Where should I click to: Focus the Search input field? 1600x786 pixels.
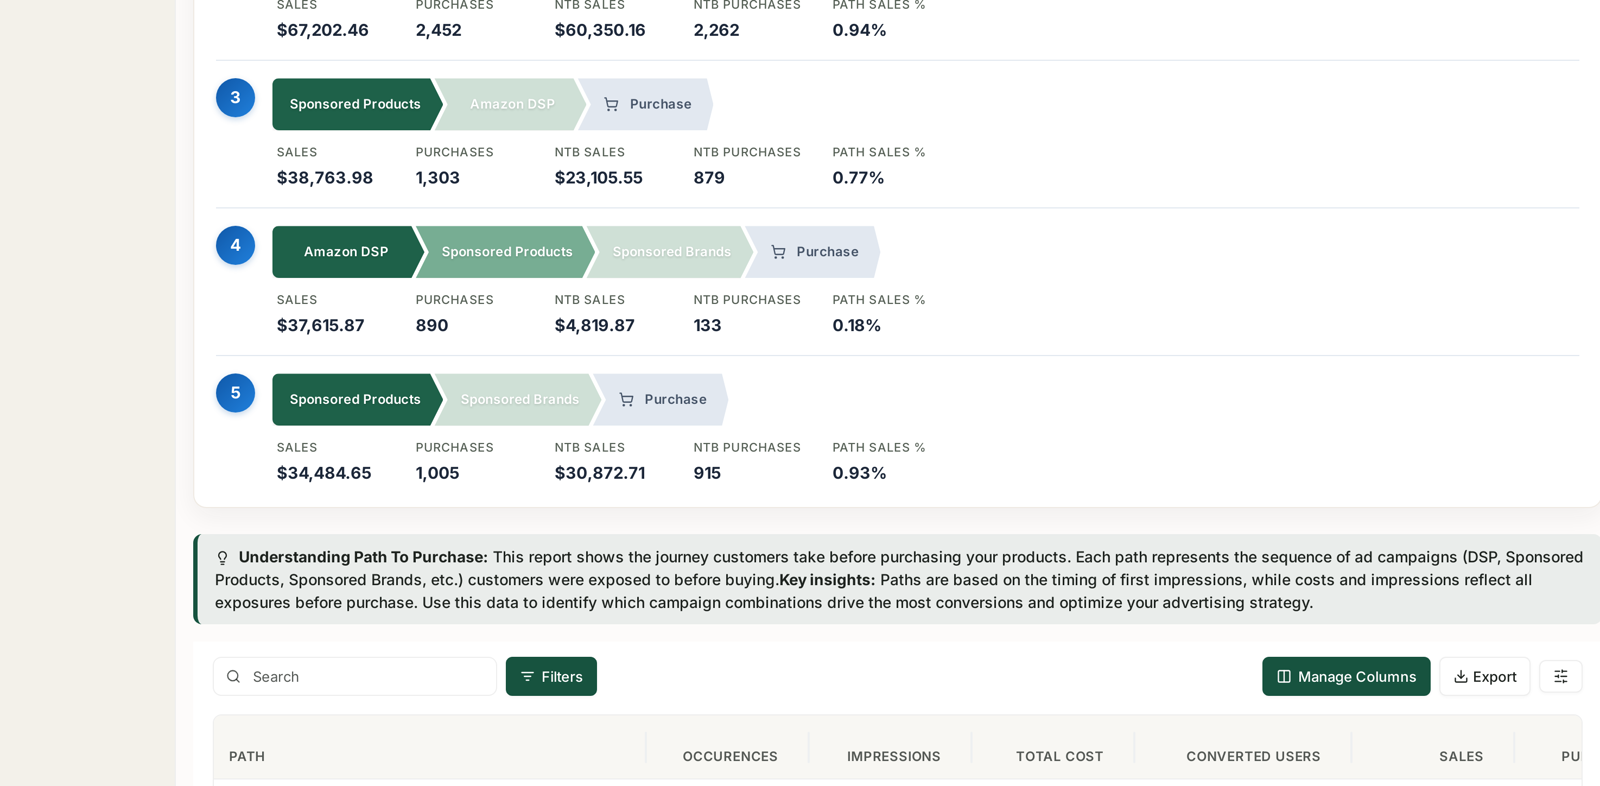[x=355, y=677]
